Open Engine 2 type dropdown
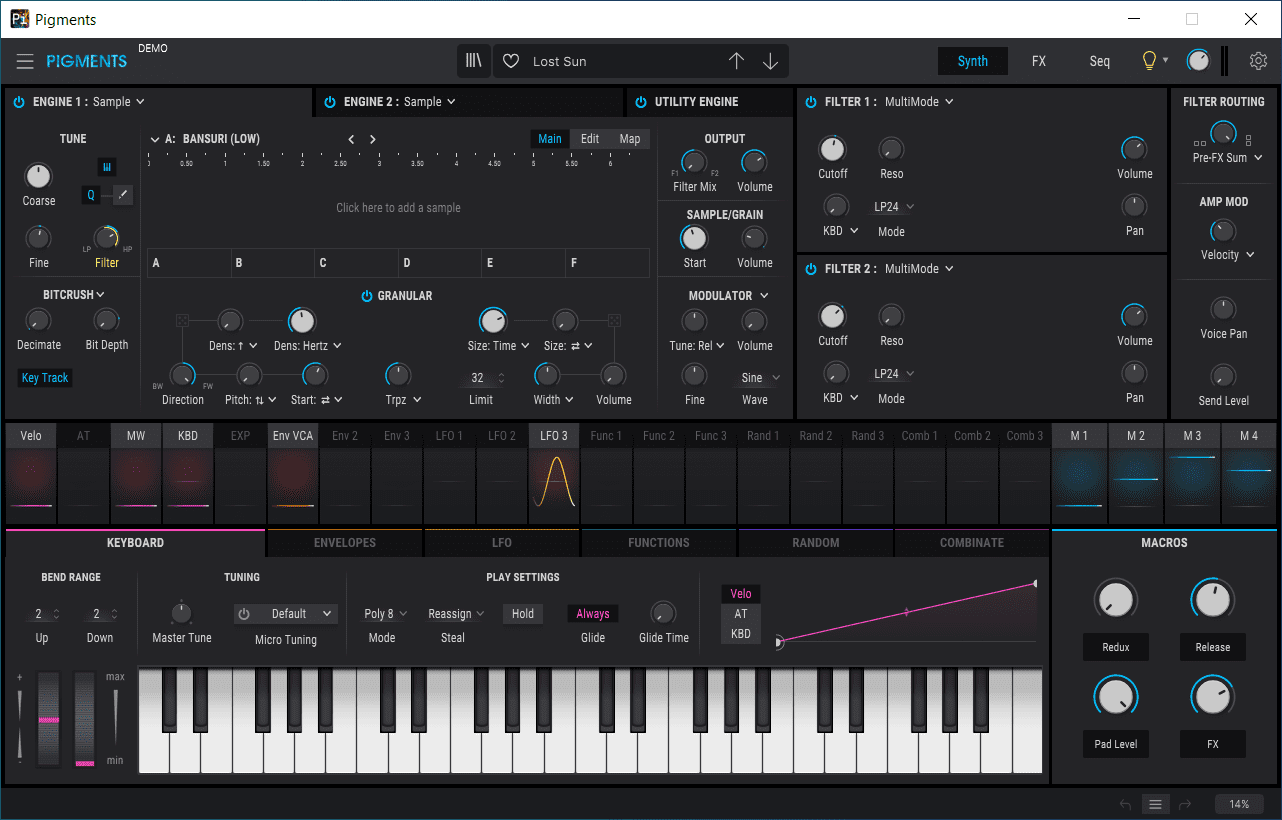The width and height of the screenshot is (1282, 820). tap(430, 102)
